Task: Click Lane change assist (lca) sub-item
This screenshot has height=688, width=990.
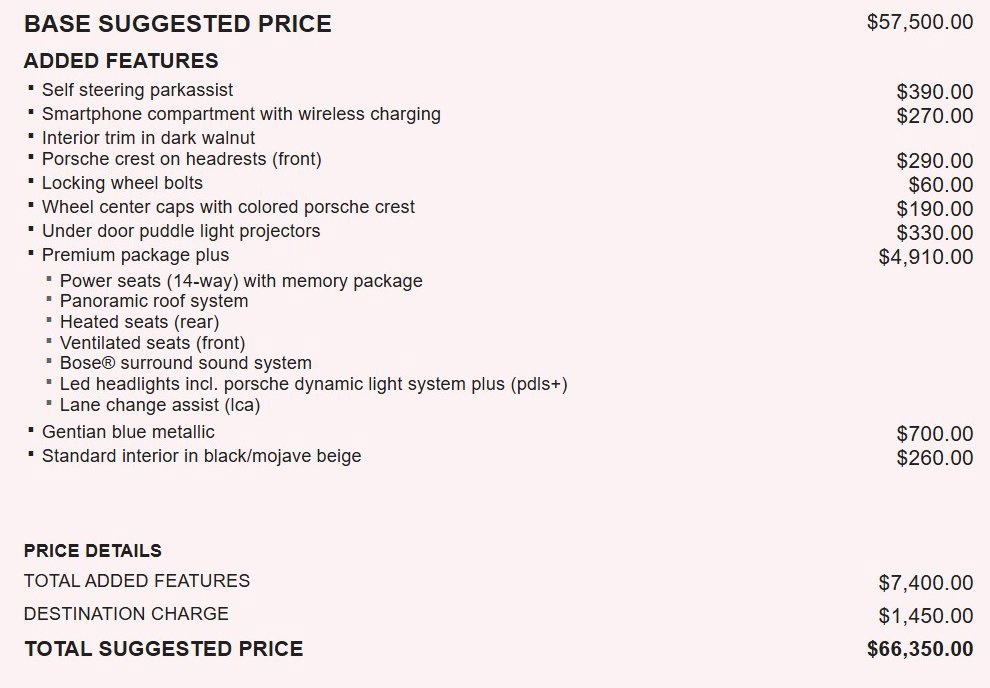Action: 160,405
